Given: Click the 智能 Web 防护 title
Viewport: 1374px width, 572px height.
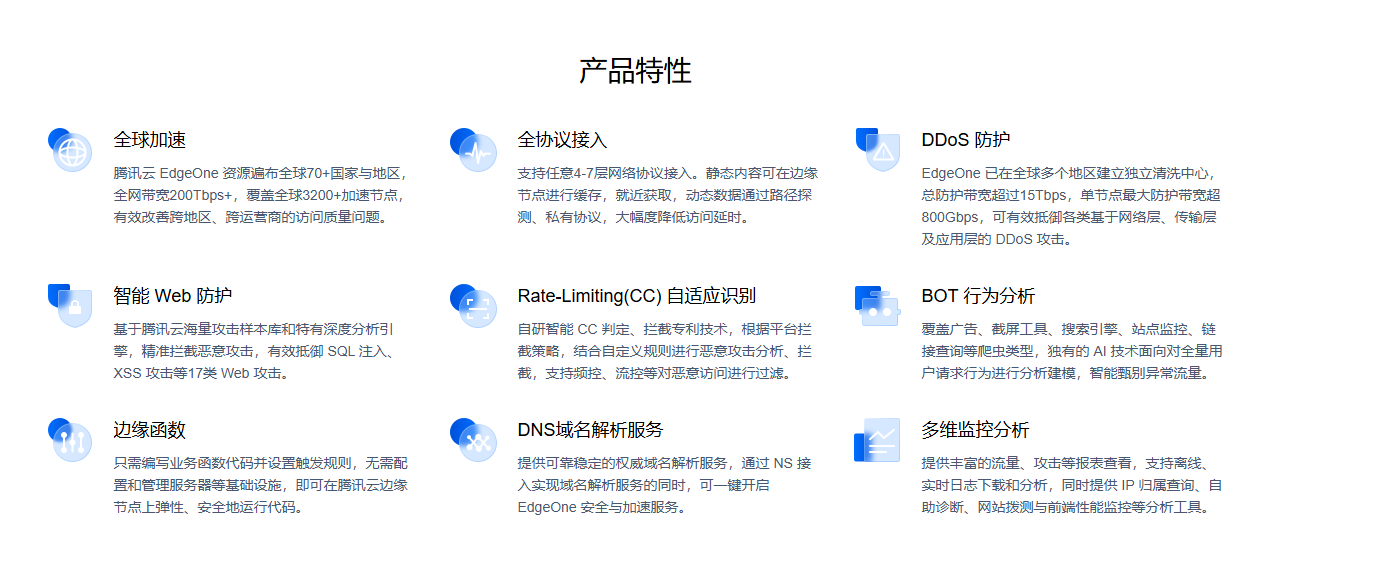Looking at the screenshot, I should (173, 296).
